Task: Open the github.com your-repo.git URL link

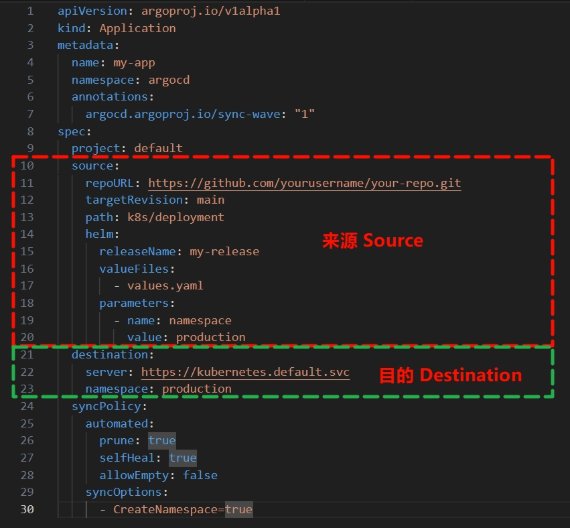Action: [305, 183]
